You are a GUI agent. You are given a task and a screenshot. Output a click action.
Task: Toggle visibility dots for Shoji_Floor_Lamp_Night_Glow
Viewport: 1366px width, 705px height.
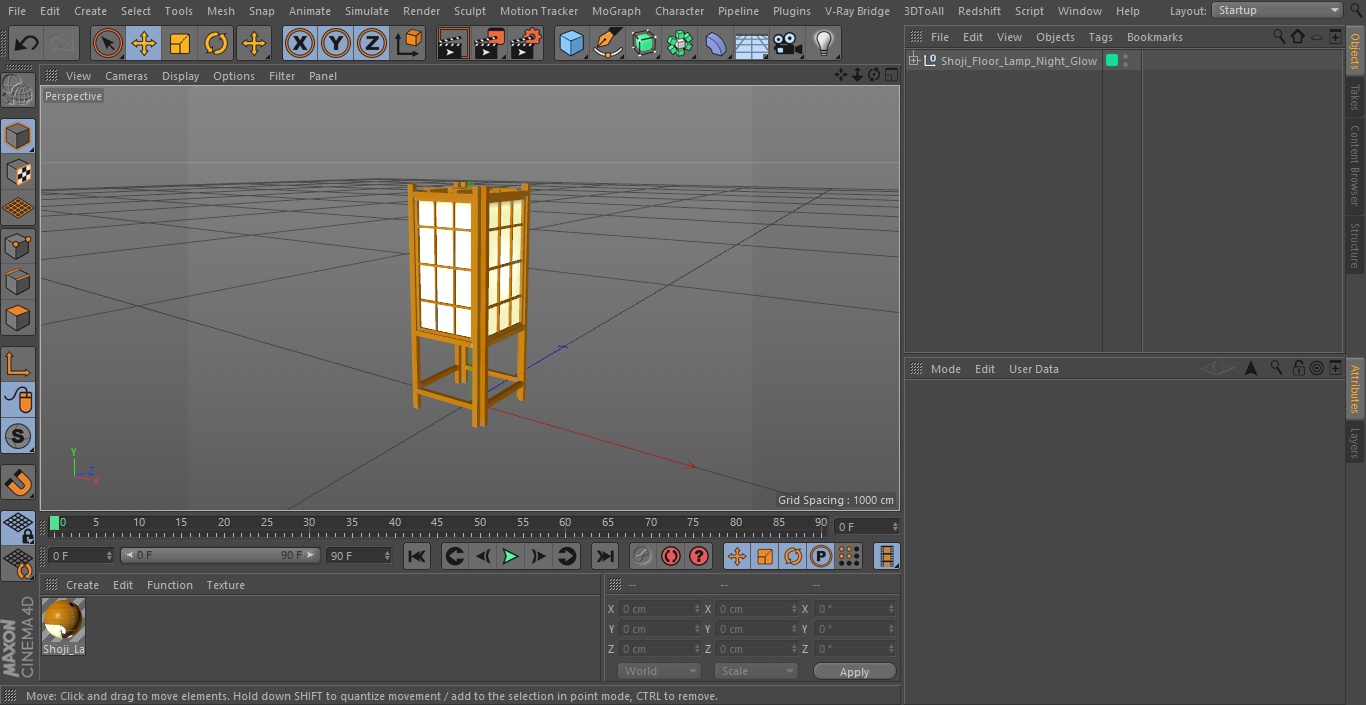click(x=1126, y=61)
